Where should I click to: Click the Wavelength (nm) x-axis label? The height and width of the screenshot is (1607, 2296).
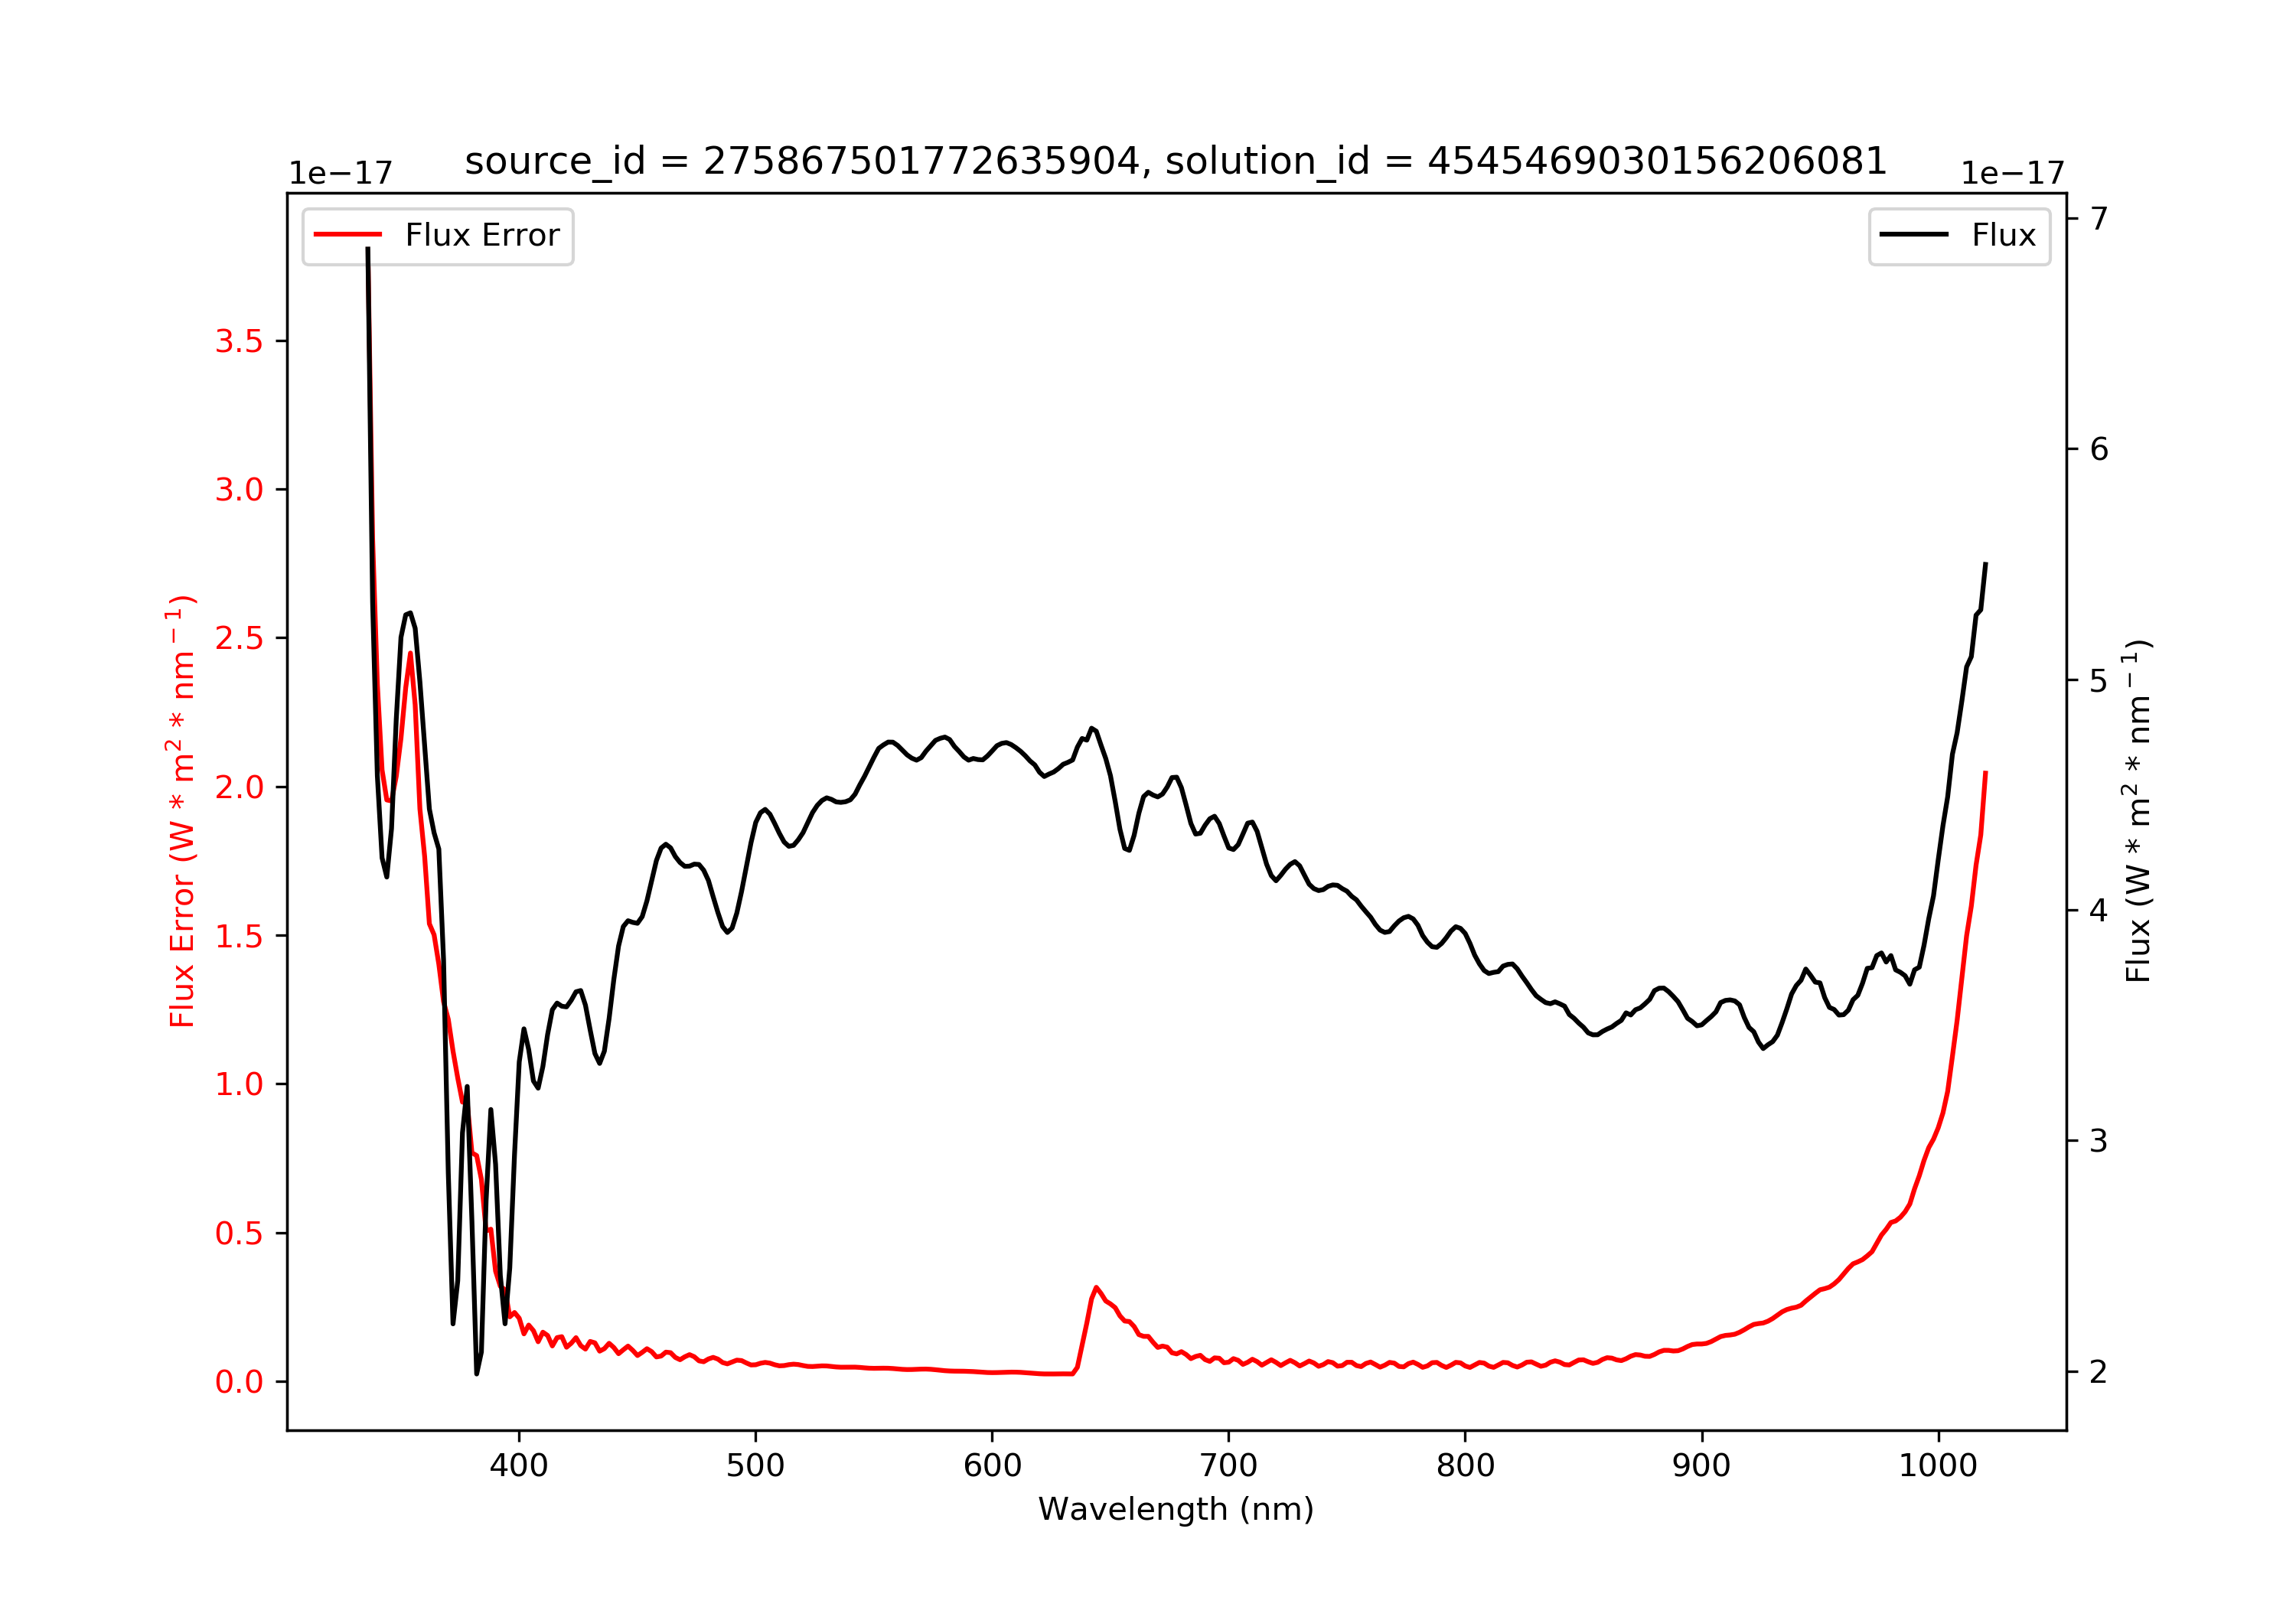pos(1176,1509)
